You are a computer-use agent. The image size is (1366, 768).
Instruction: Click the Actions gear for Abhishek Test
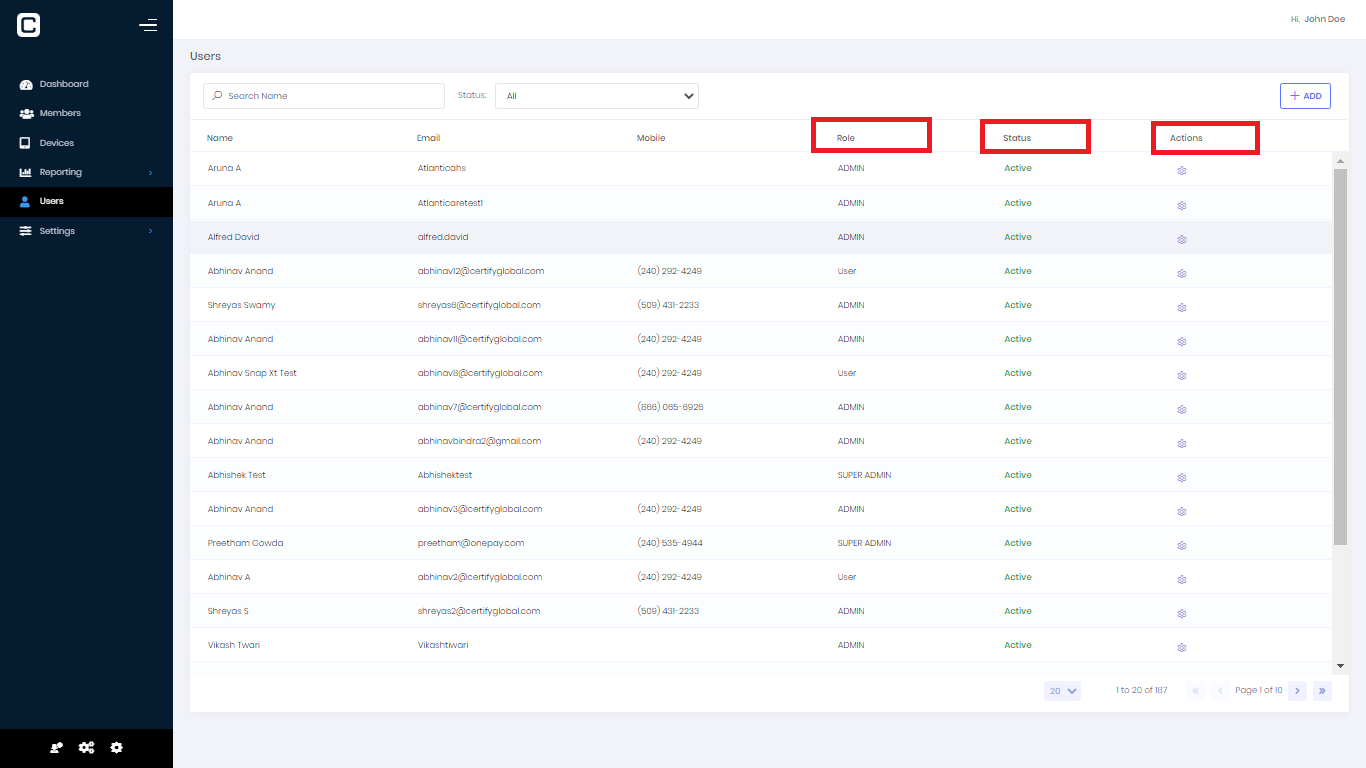pyautogui.click(x=1182, y=477)
